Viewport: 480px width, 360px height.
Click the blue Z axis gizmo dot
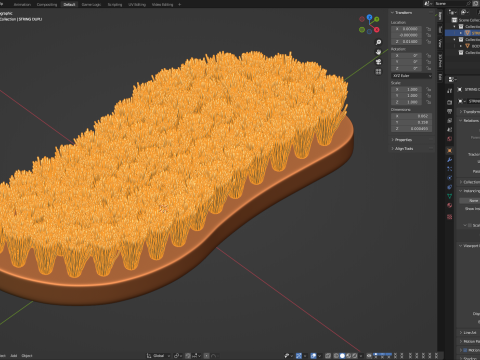coord(369,17)
